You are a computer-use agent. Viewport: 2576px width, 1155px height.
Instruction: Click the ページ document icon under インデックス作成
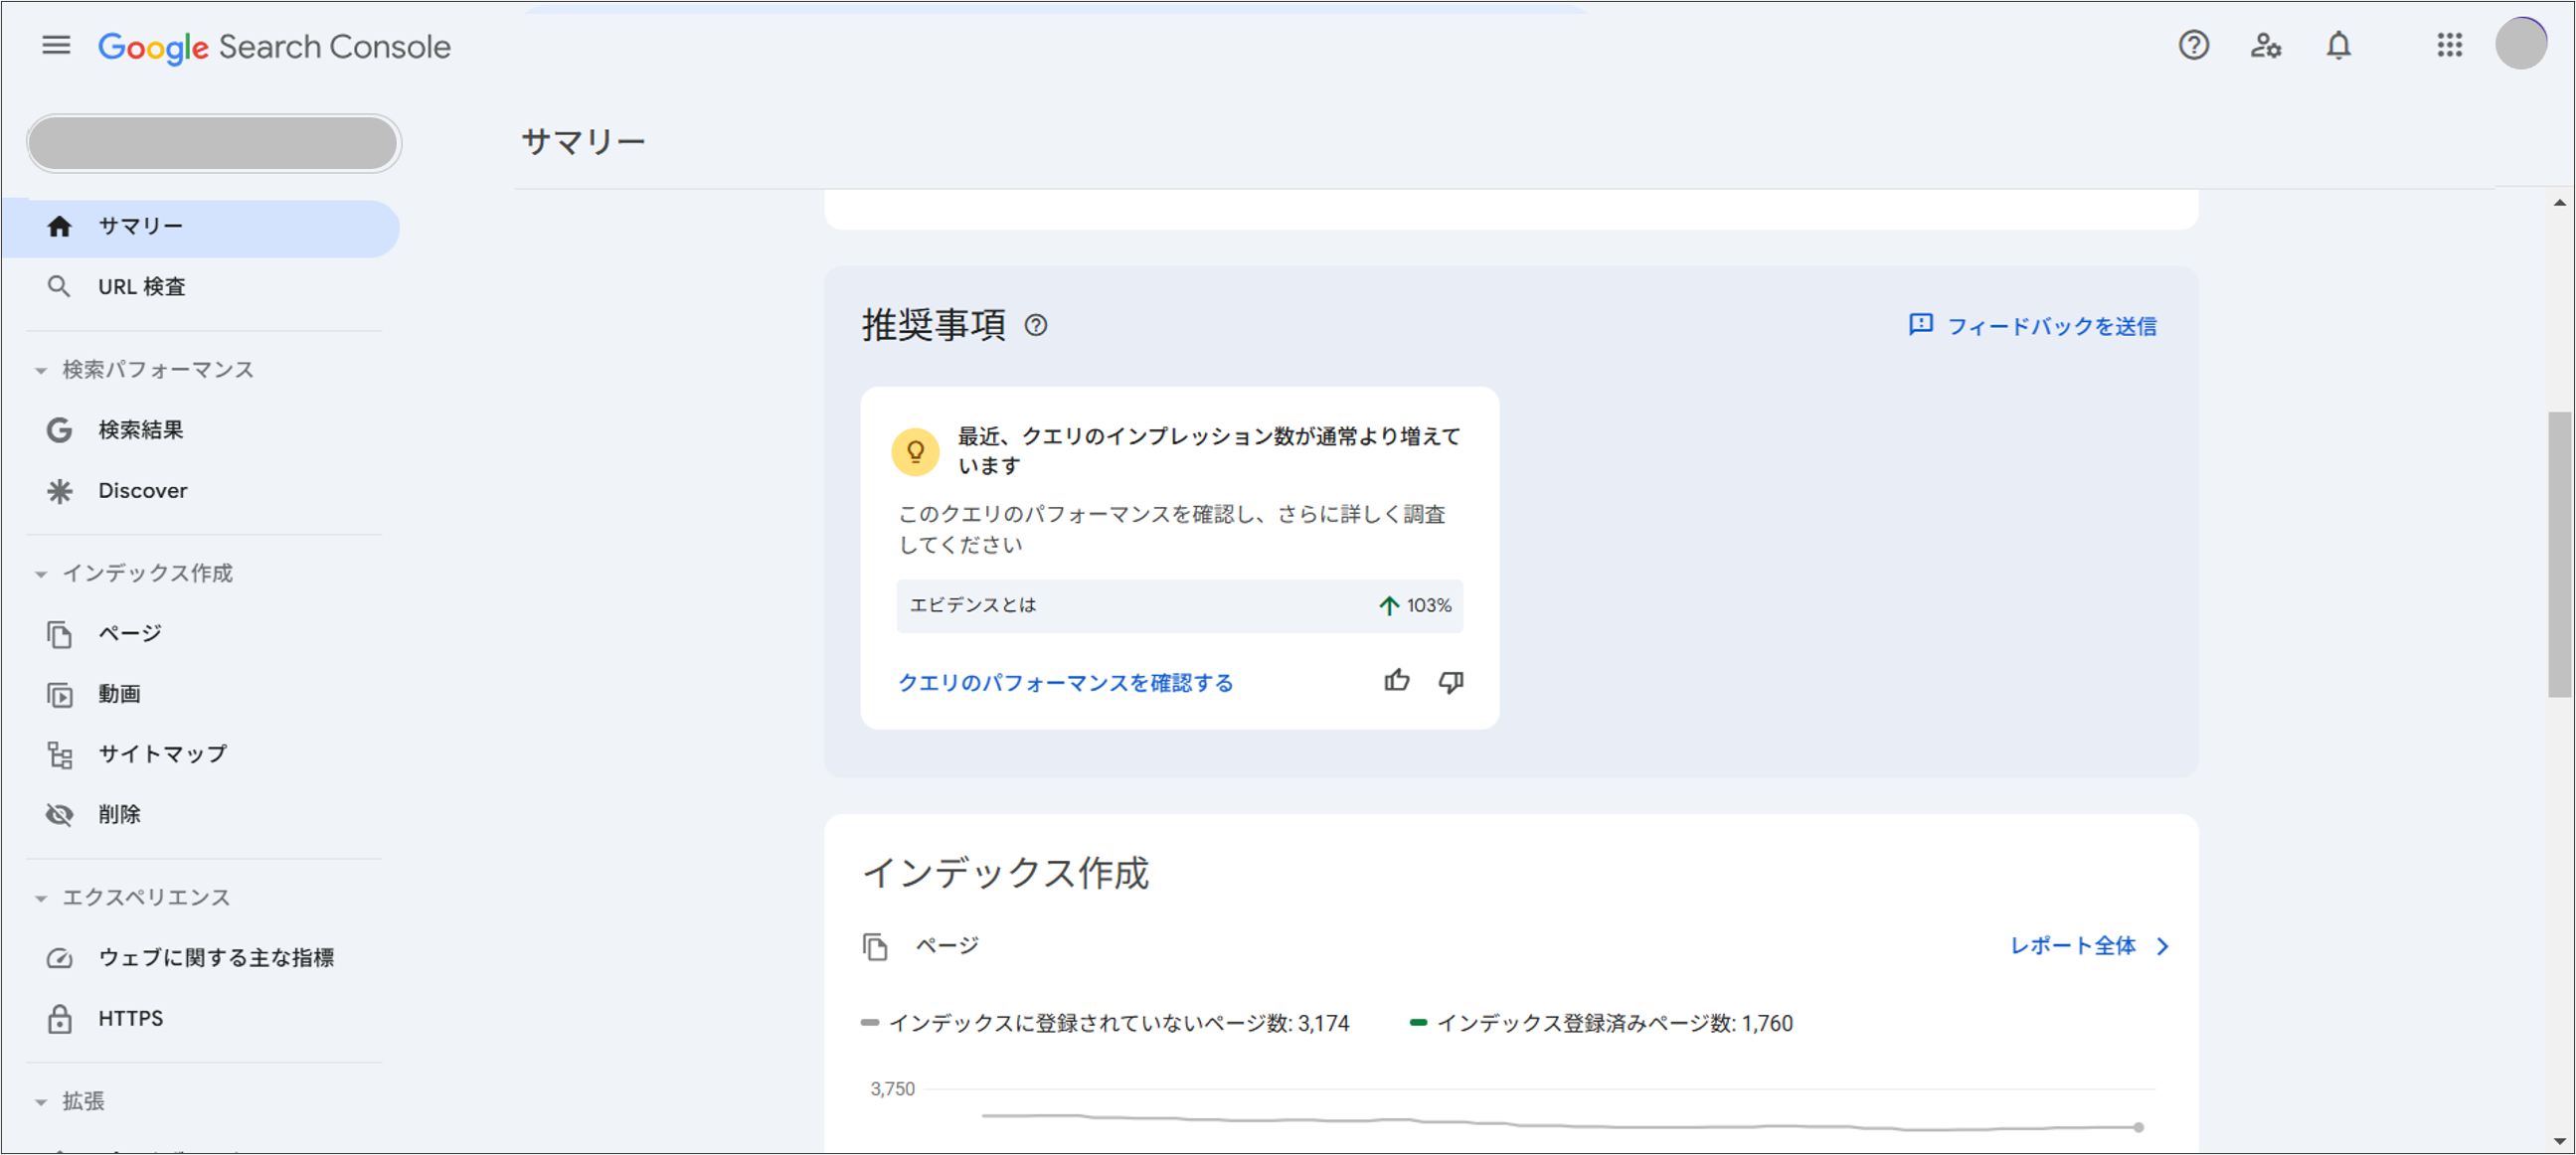[879, 946]
